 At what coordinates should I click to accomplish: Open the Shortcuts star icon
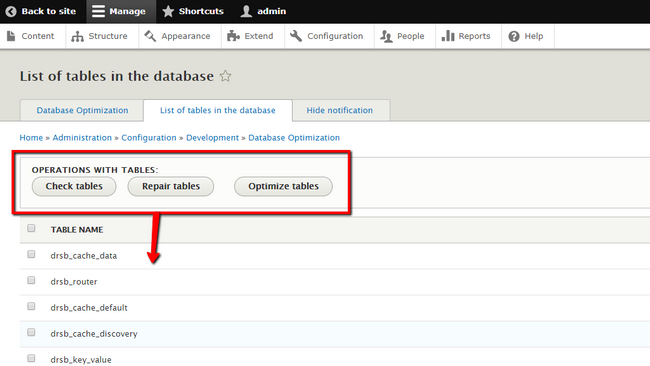(168, 11)
